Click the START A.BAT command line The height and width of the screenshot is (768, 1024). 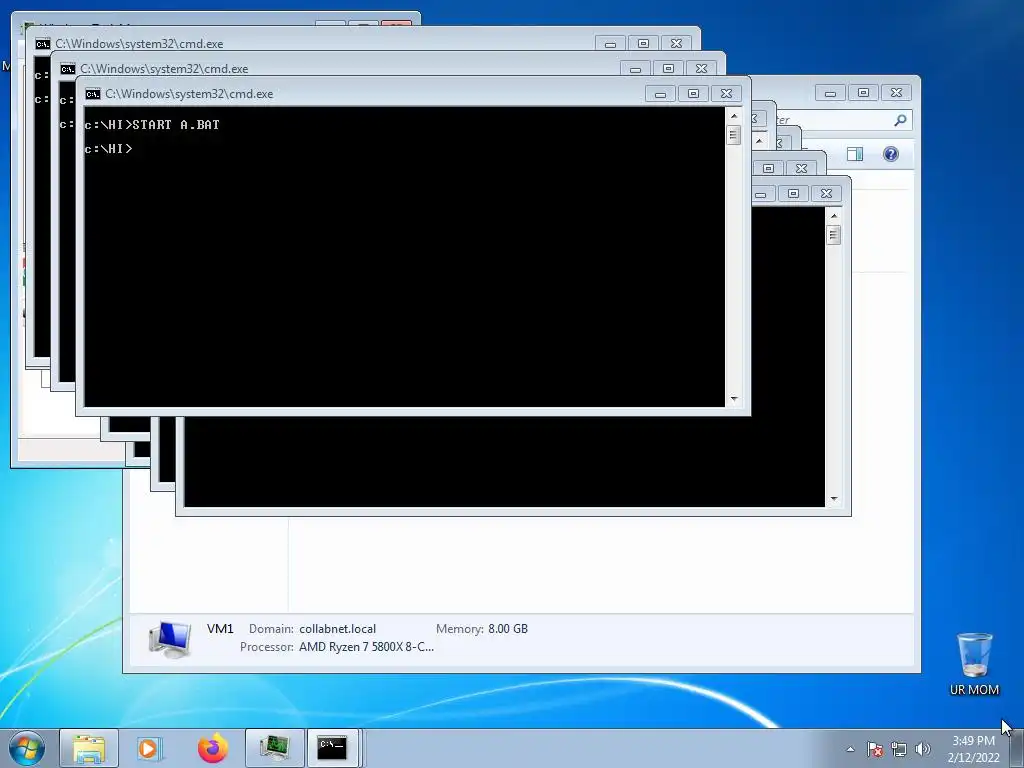click(152, 125)
